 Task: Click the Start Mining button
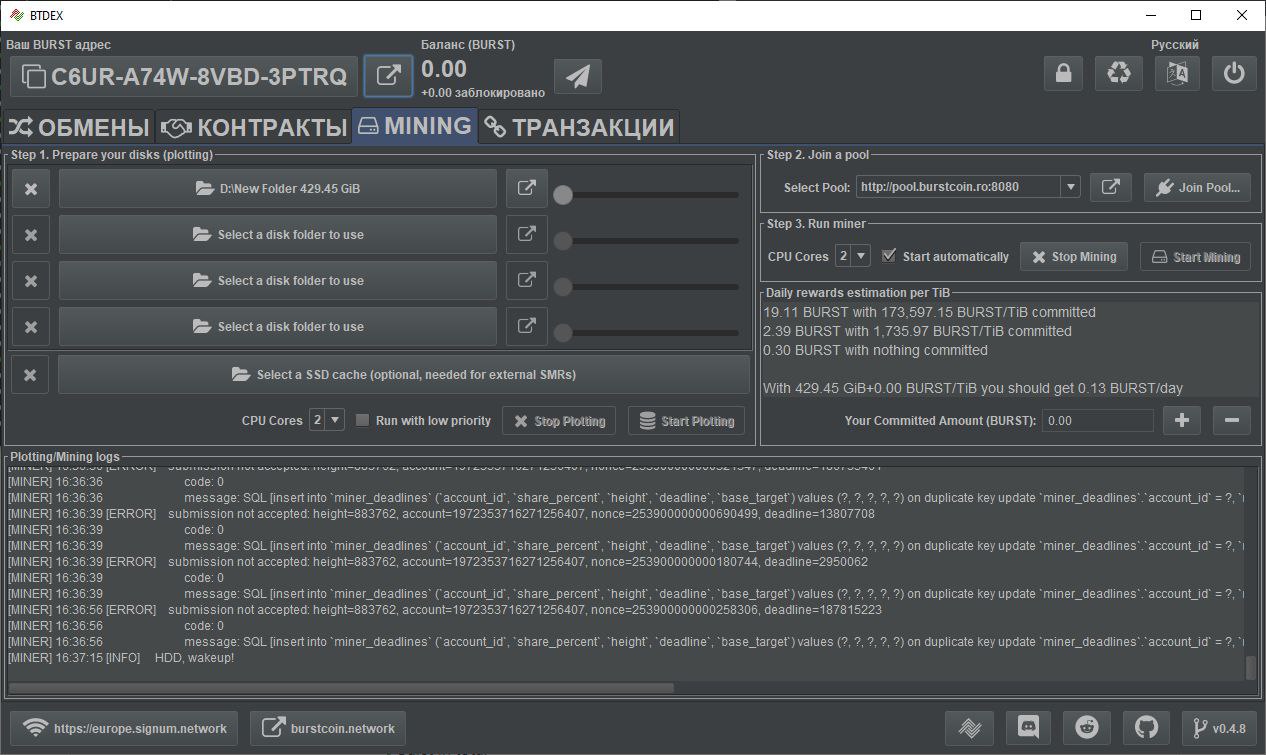point(1196,257)
